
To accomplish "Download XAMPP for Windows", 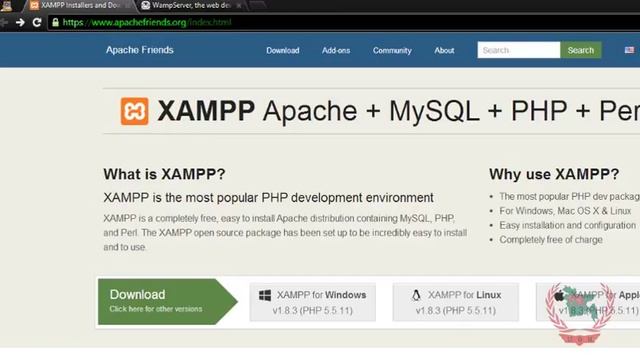I will 313,302.
